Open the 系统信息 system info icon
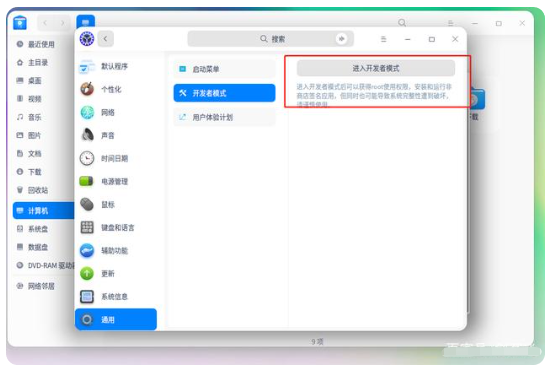This screenshot has height=368, width=550. pos(87,296)
